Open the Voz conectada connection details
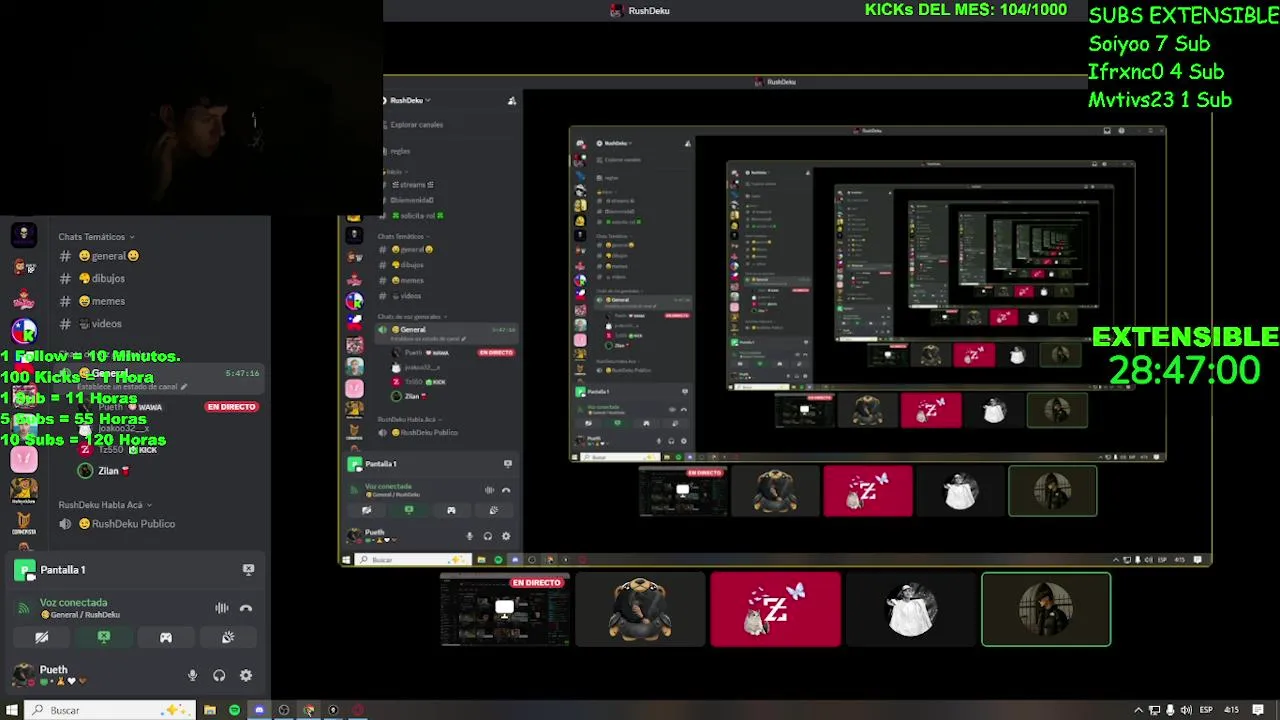Screen dimensions: 1280x720 point(73,603)
